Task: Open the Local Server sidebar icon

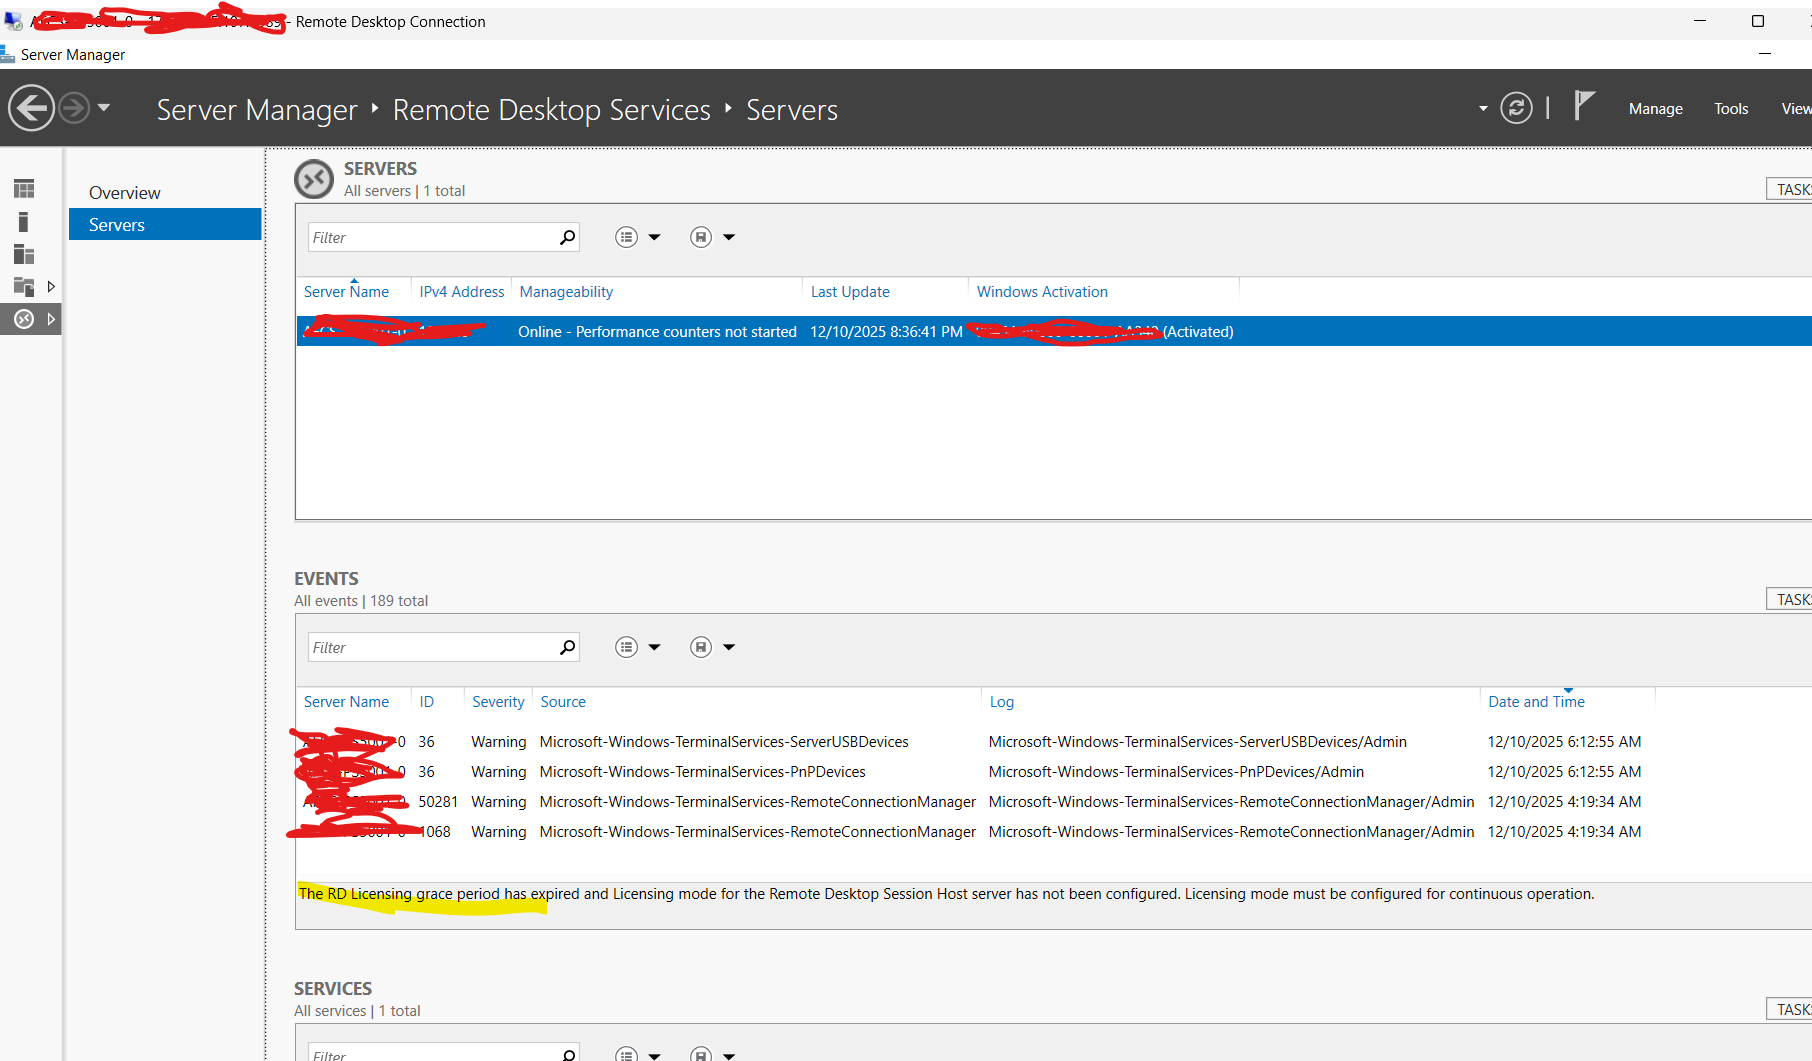Action: pyautogui.click(x=24, y=222)
